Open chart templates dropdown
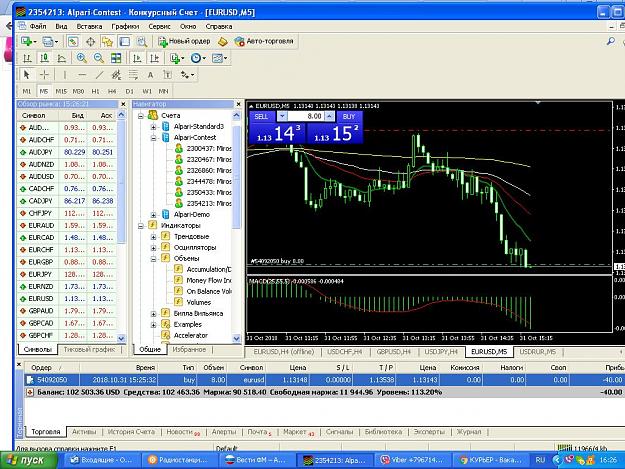Image resolution: width=625 pixels, height=469 pixels. click(219, 58)
